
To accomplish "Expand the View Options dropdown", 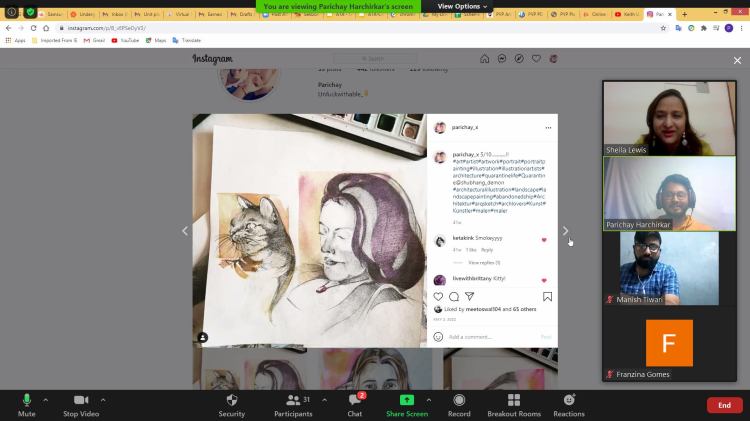I will 462,6.
